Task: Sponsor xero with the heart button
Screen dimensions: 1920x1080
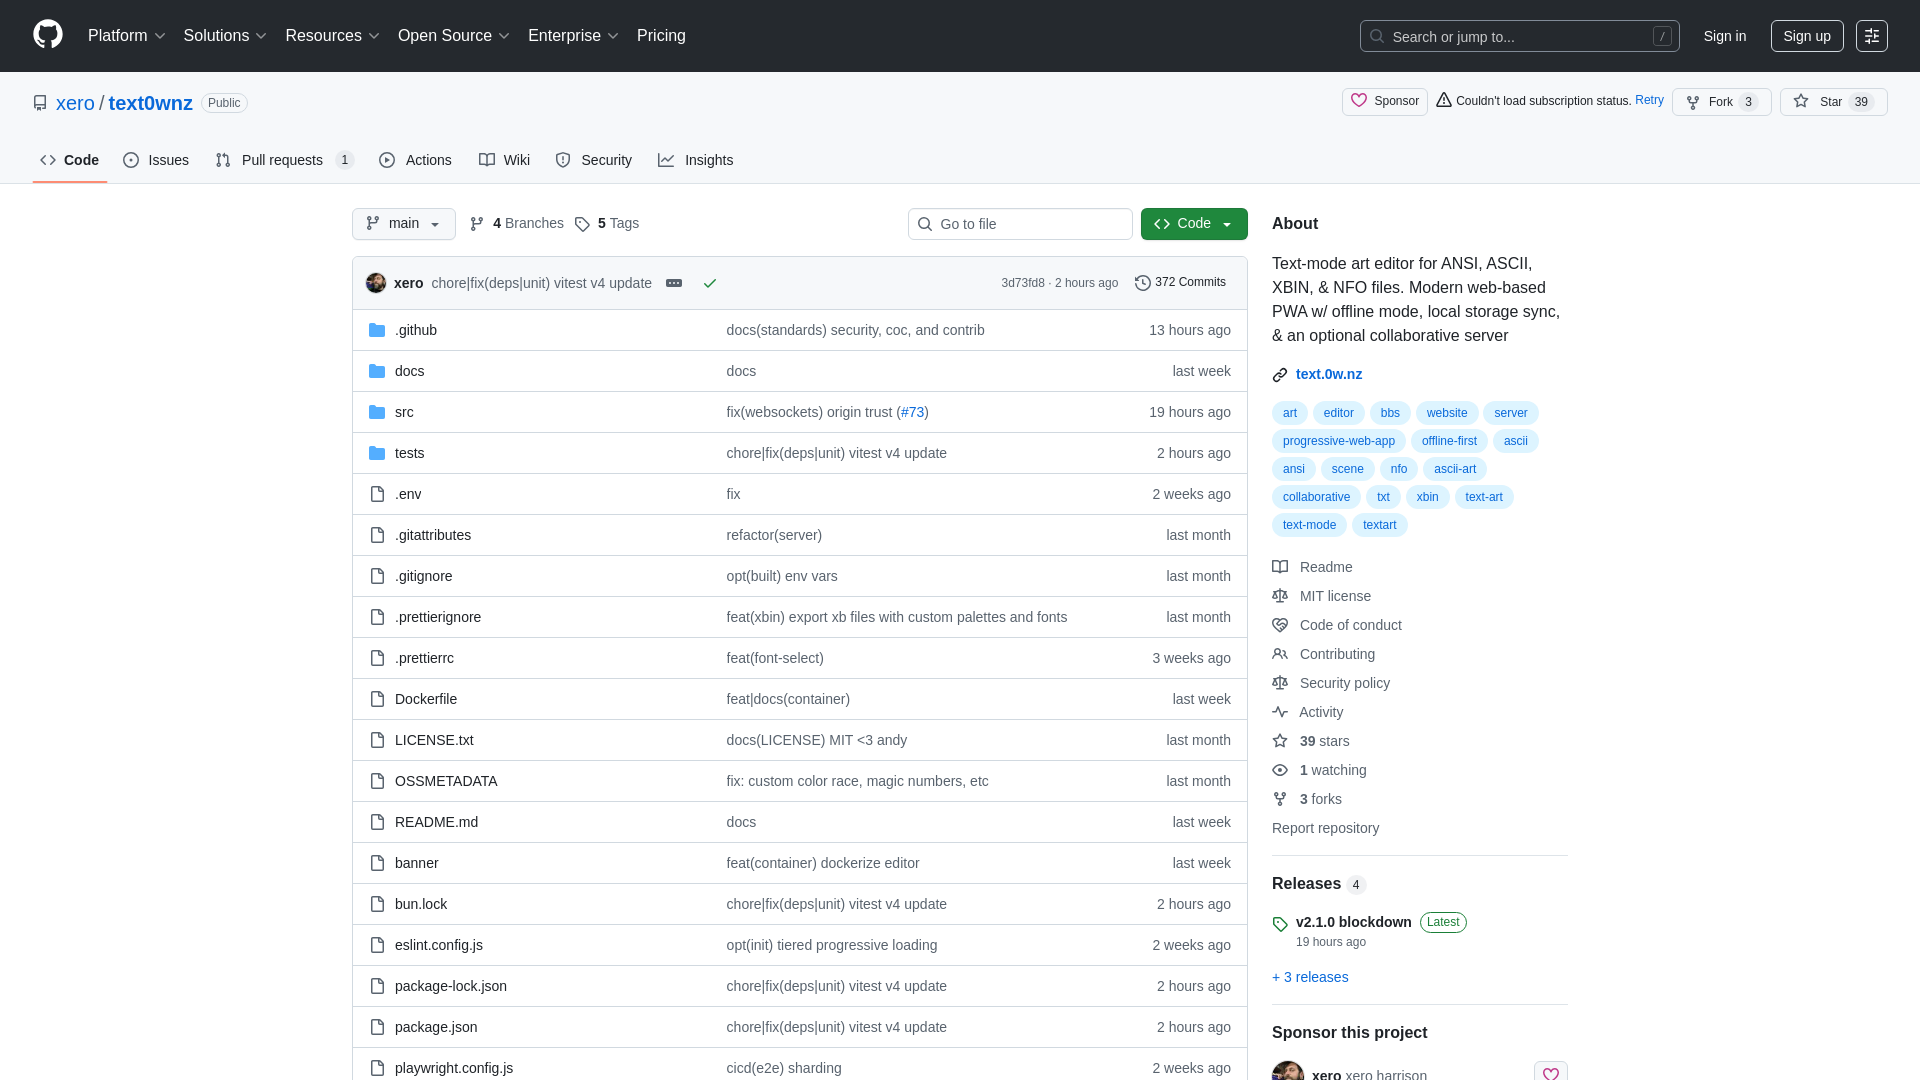Action: point(1384,101)
